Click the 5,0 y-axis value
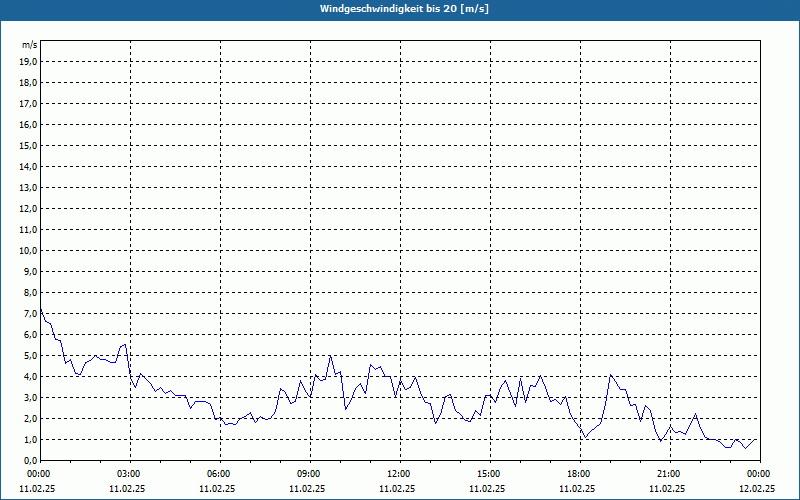The width and height of the screenshot is (800, 500). pos(30,356)
